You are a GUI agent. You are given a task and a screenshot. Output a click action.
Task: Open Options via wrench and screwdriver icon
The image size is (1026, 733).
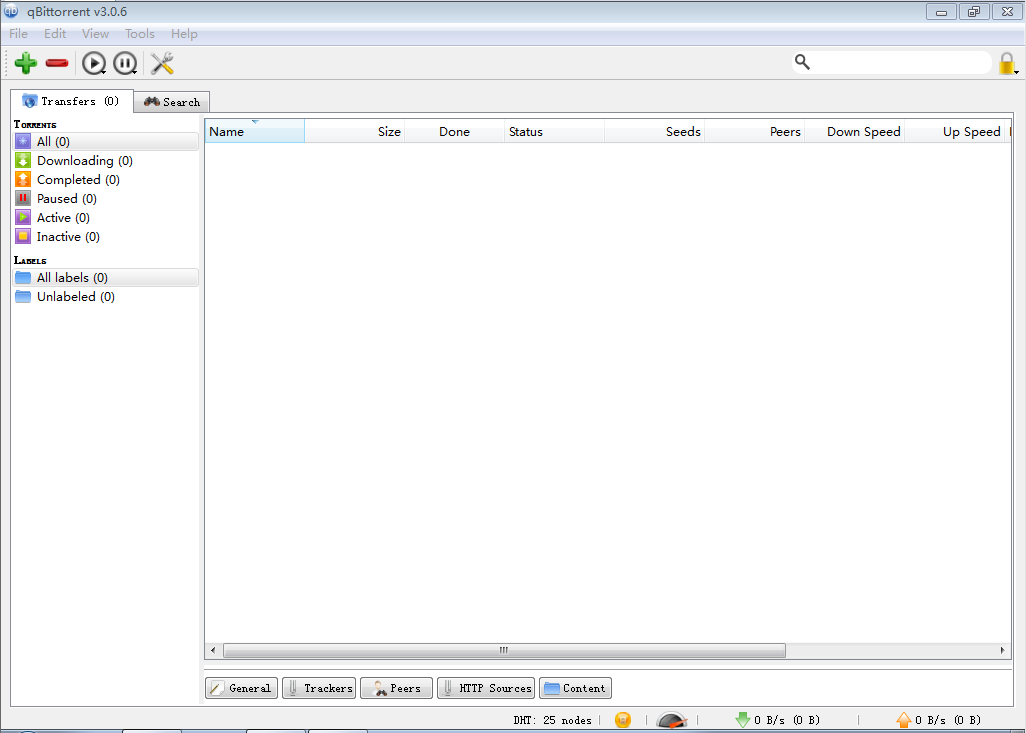click(x=162, y=63)
